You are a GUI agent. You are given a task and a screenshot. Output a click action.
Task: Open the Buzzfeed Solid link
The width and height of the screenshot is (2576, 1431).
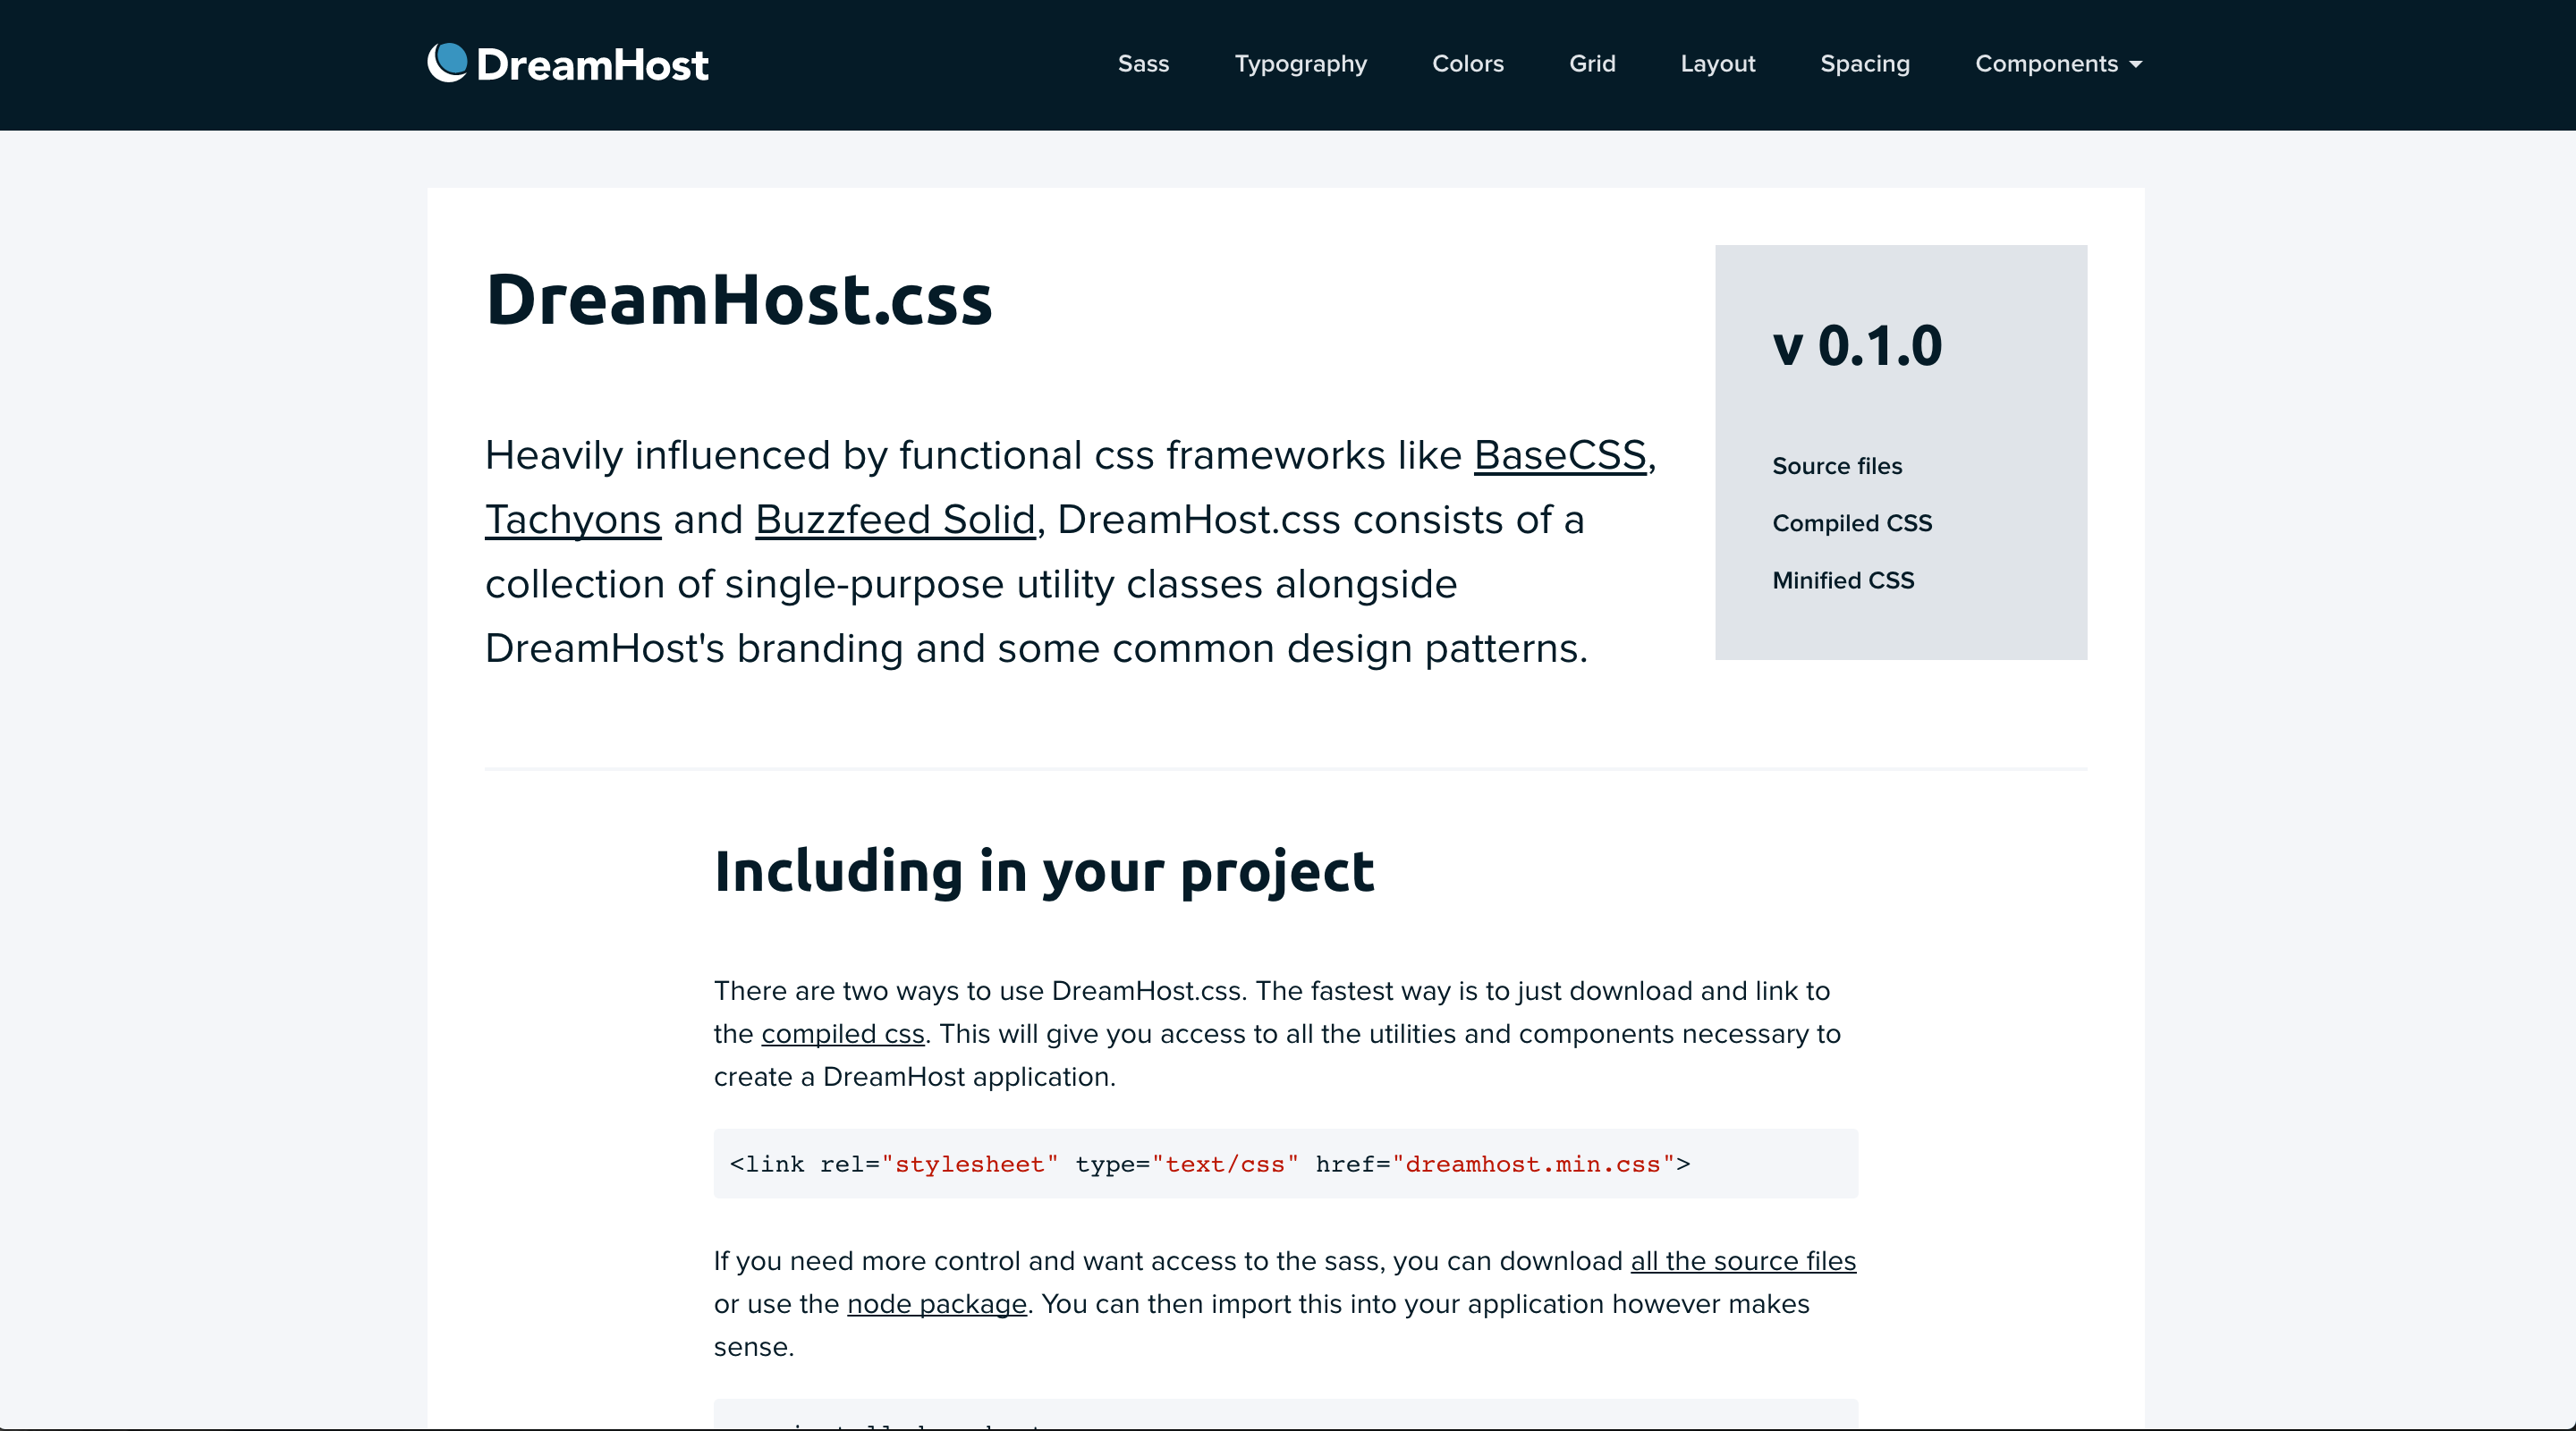(x=894, y=519)
